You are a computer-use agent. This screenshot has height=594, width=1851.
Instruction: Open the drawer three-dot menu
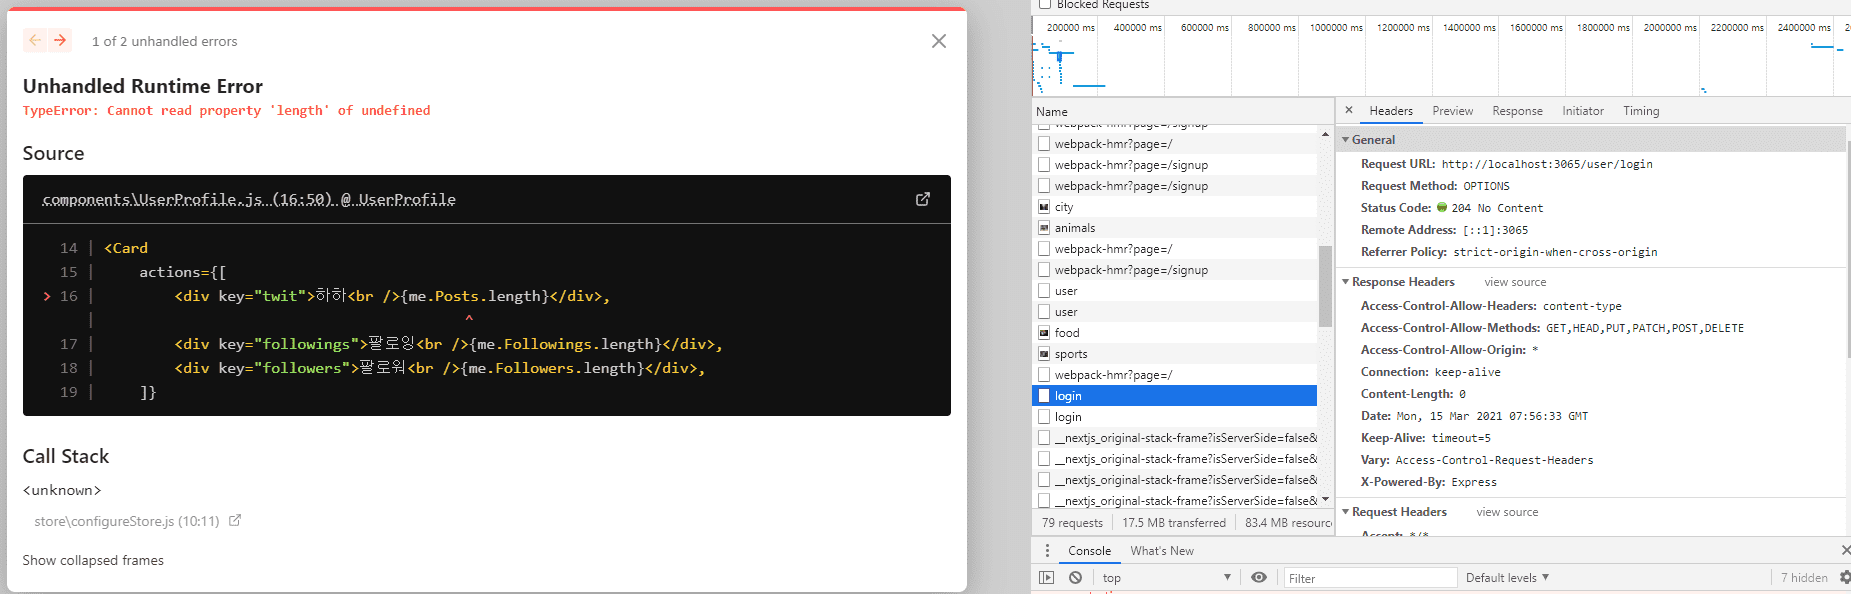coord(1047,551)
